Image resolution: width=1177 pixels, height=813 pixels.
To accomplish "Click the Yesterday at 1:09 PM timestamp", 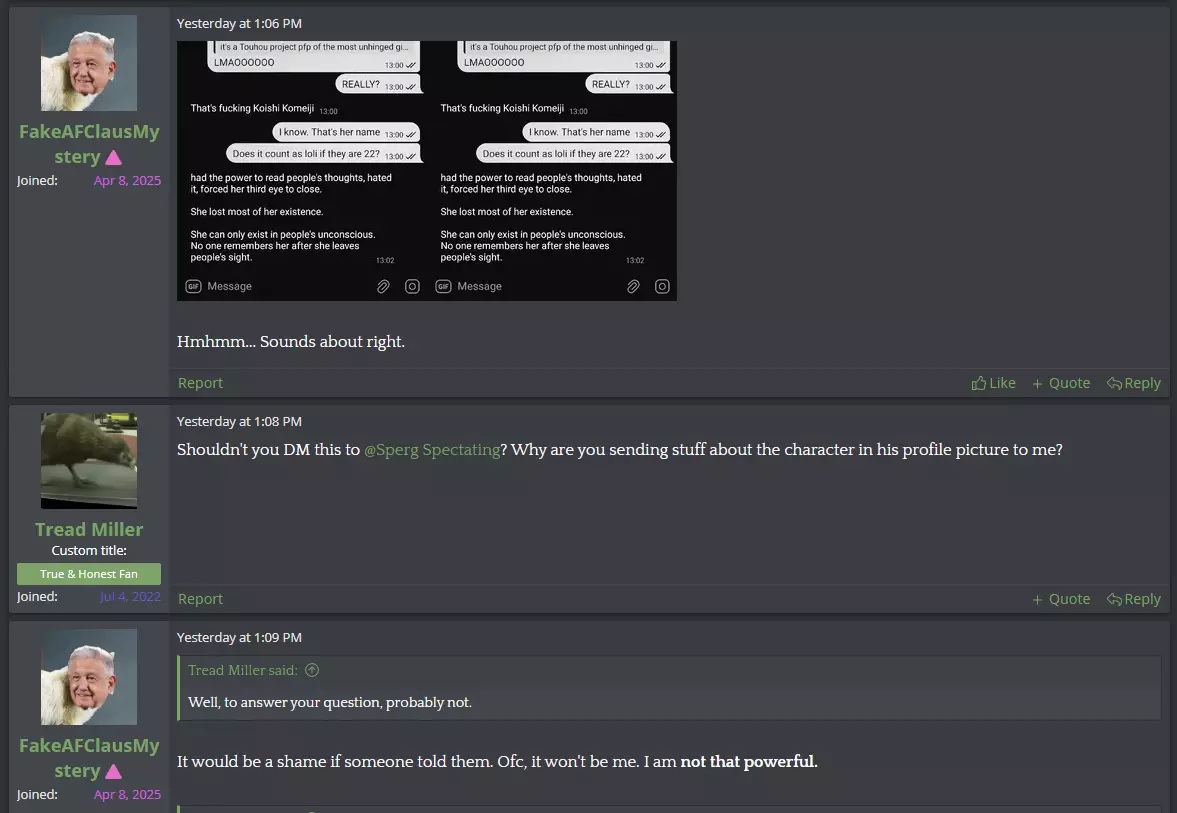I will pyautogui.click(x=239, y=637).
